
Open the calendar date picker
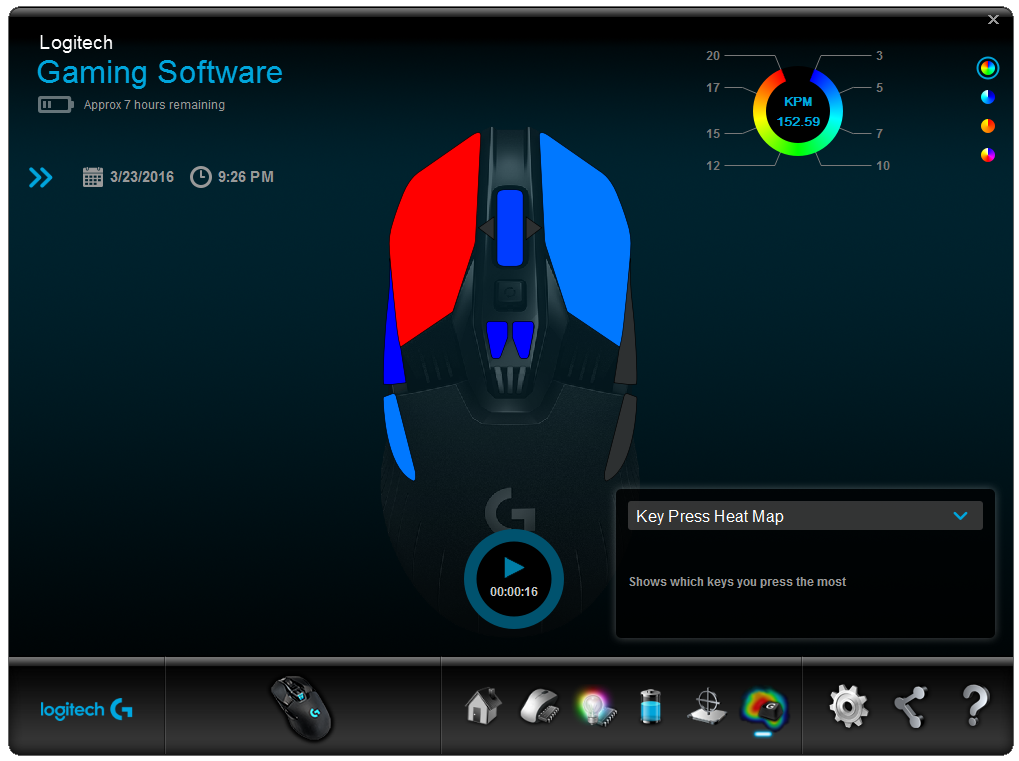pos(93,176)
